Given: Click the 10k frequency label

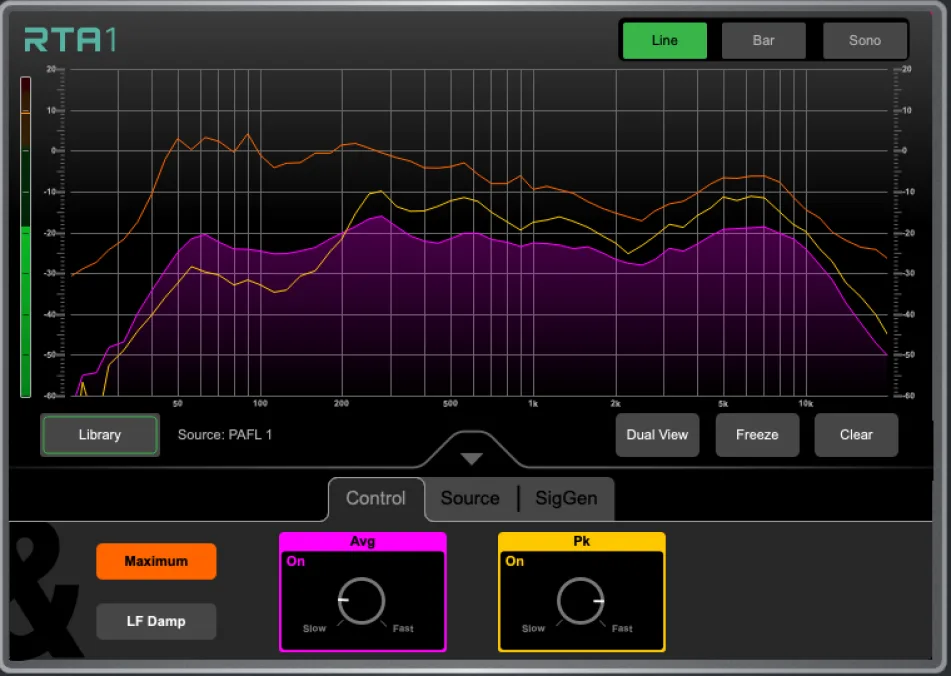Looking at the screenshot, I should pos(805,404).
